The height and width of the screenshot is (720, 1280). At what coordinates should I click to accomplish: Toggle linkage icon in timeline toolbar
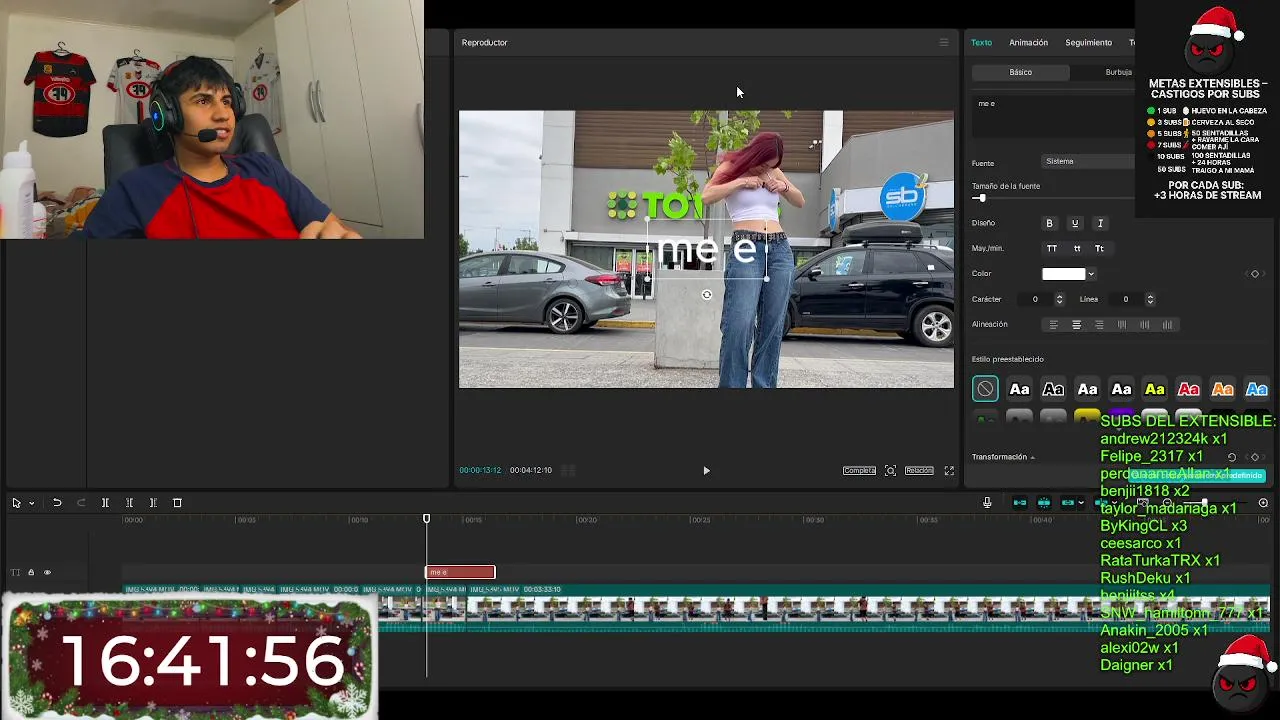coord(1068,503)
